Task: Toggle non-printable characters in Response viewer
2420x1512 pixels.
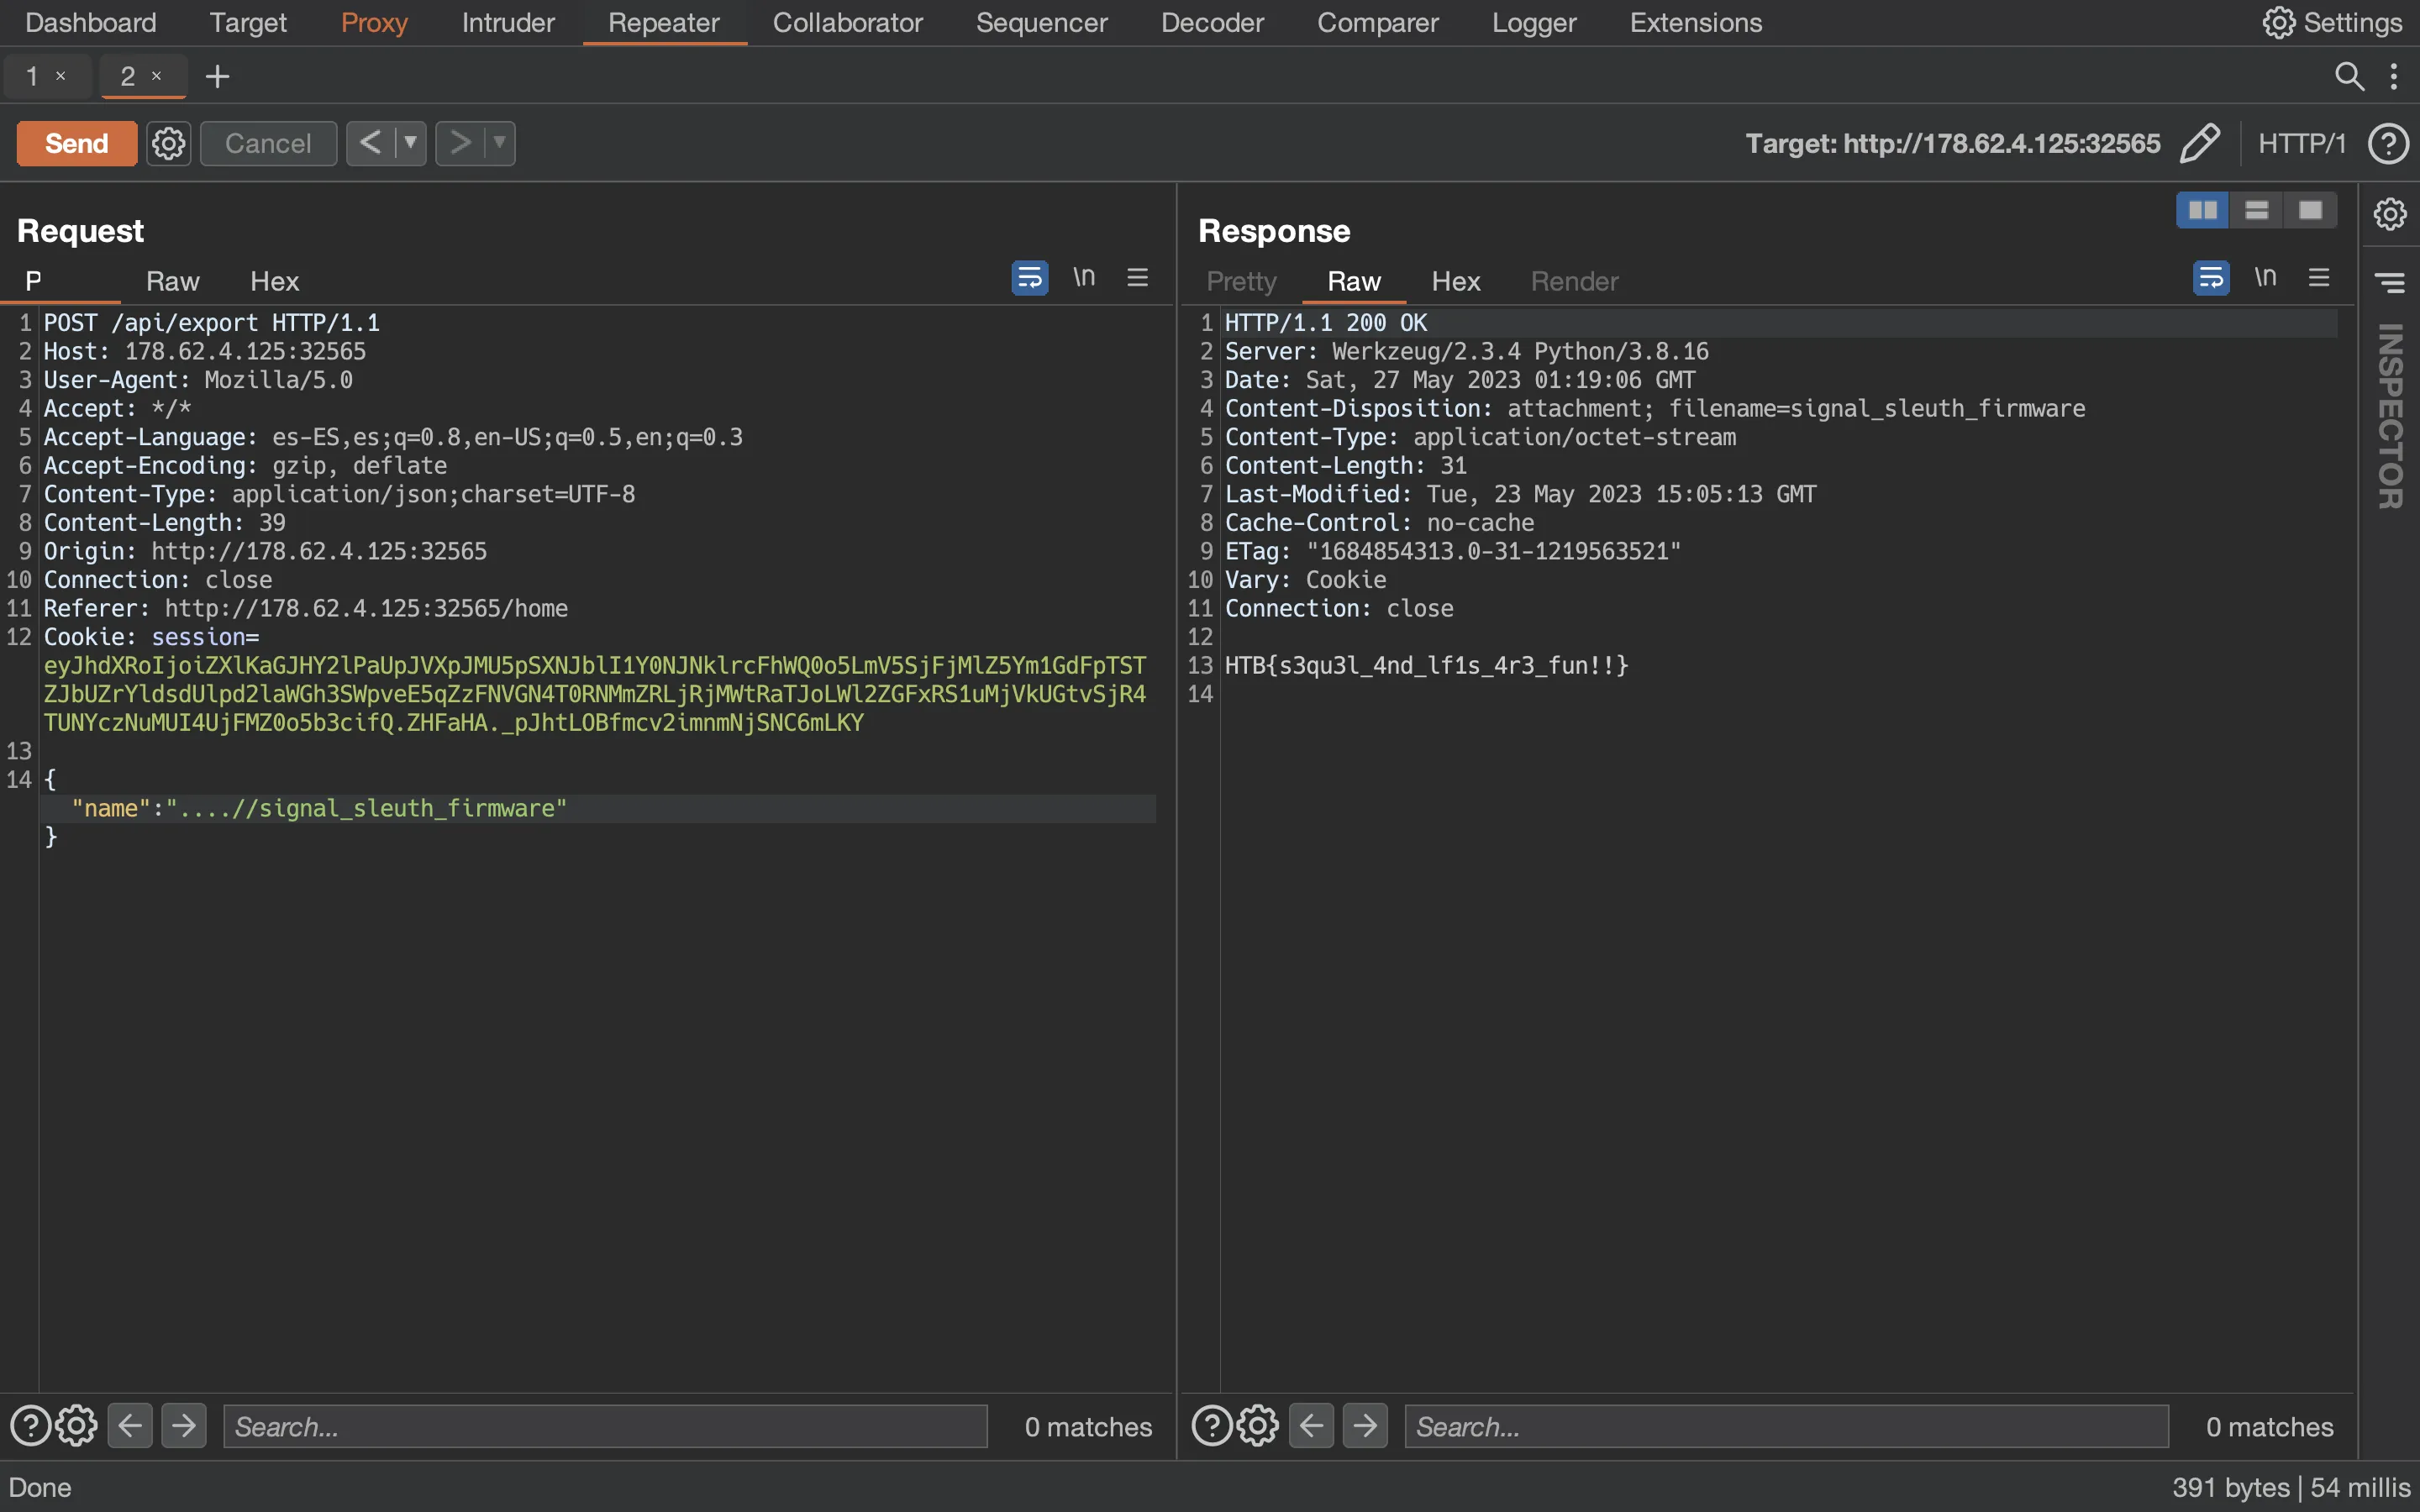Action: [2265, 277]
